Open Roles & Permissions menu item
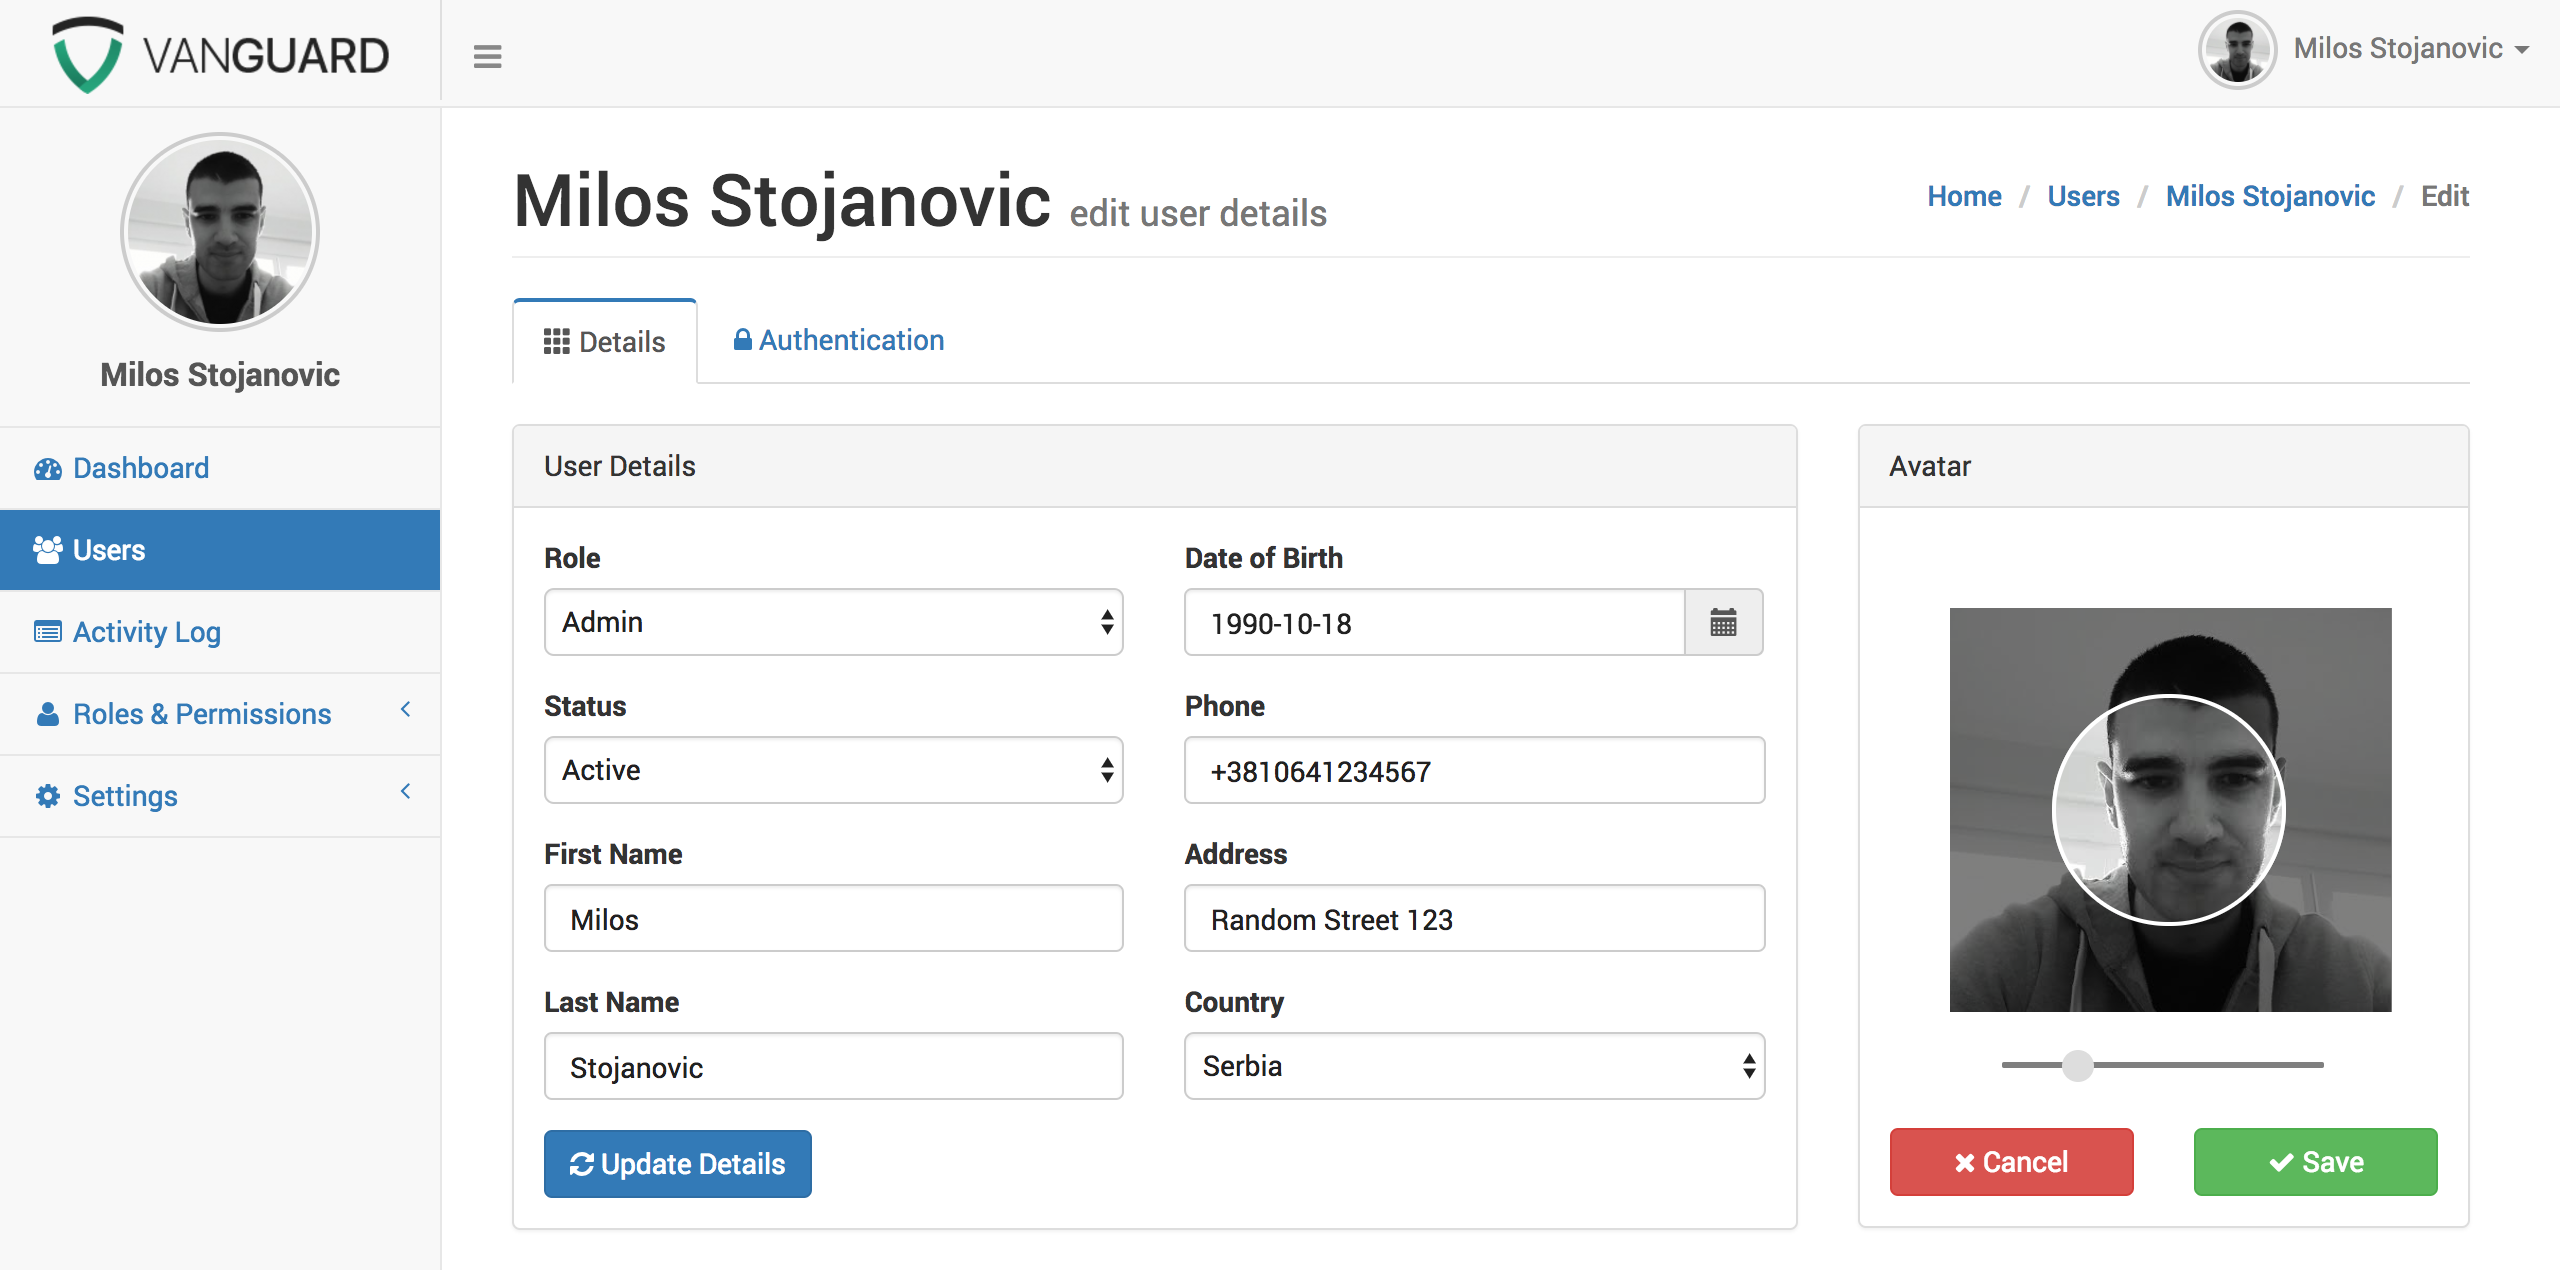Screen dimensions: 2560x1270 coord(220,714)
